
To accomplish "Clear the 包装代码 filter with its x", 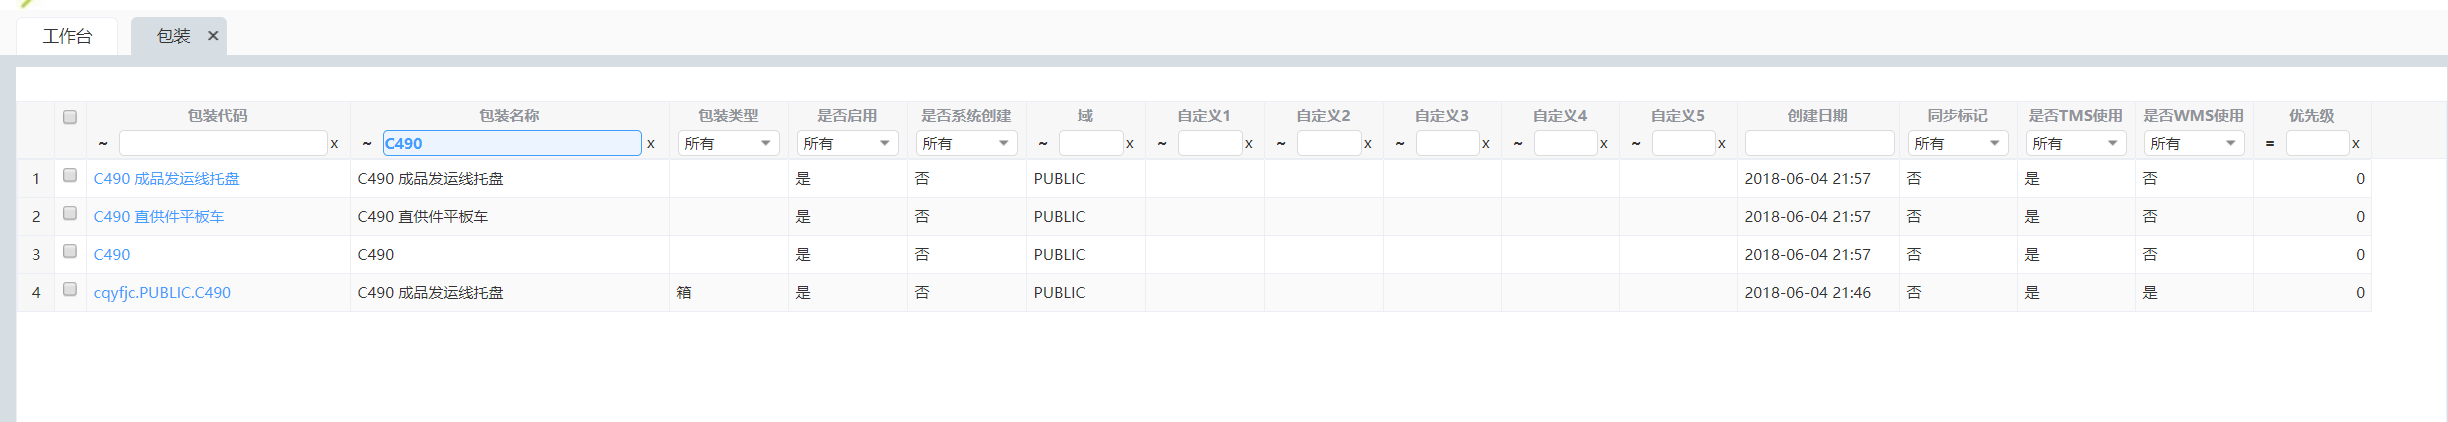I will click(x=334, y=144).
